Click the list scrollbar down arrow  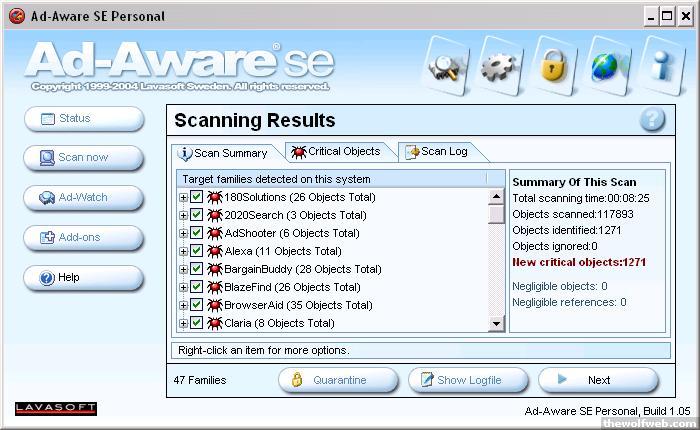(496, 324)
